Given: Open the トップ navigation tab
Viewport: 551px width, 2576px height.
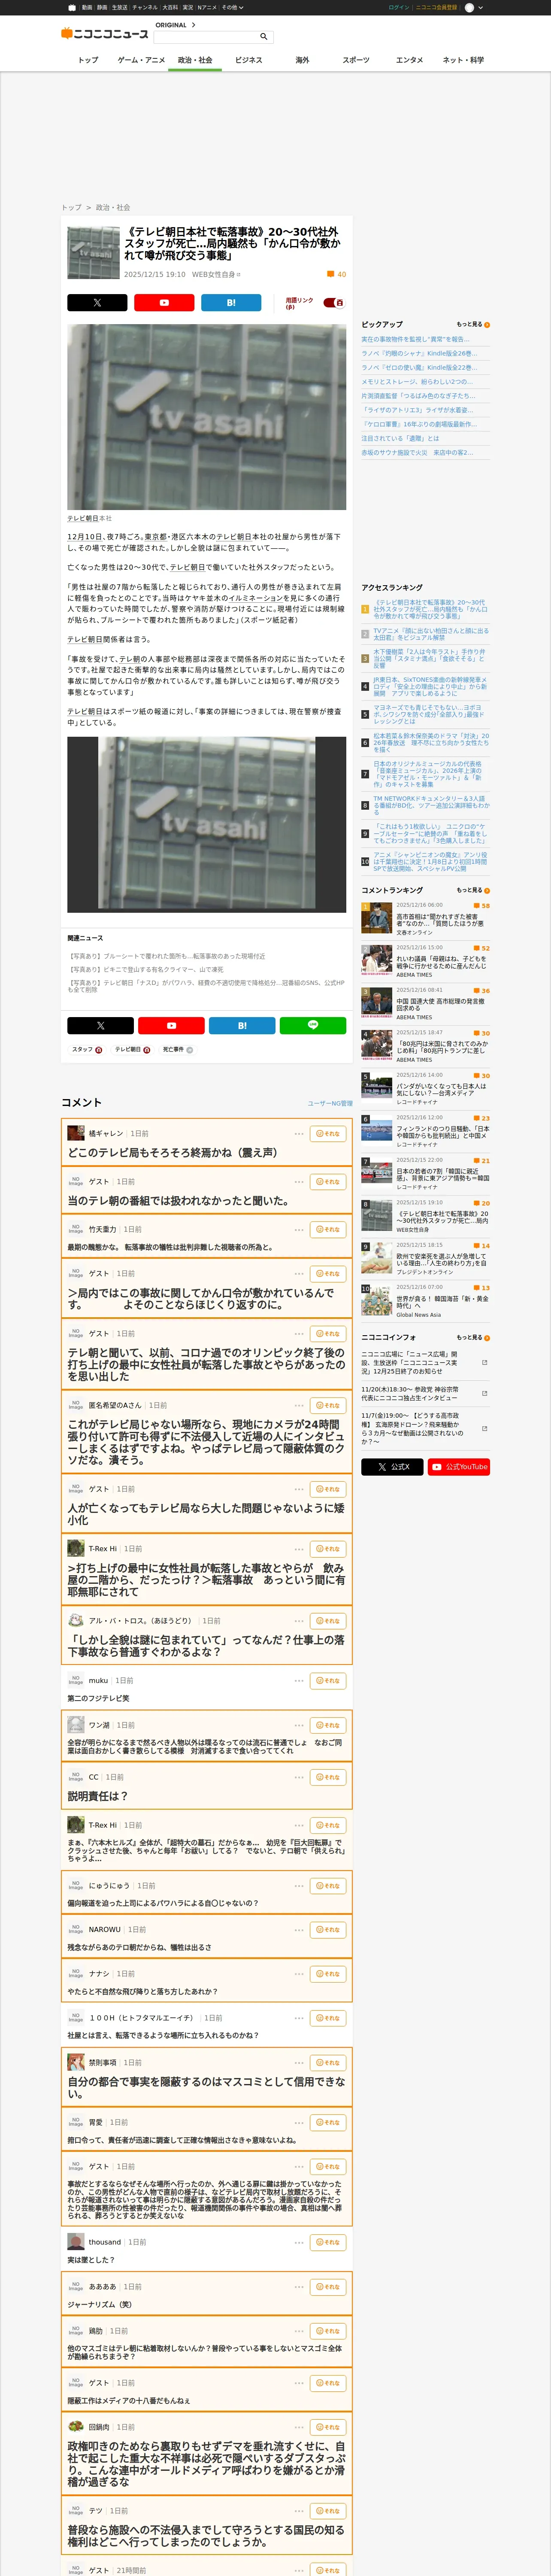Looking at the screenshot, I should 88,60.
